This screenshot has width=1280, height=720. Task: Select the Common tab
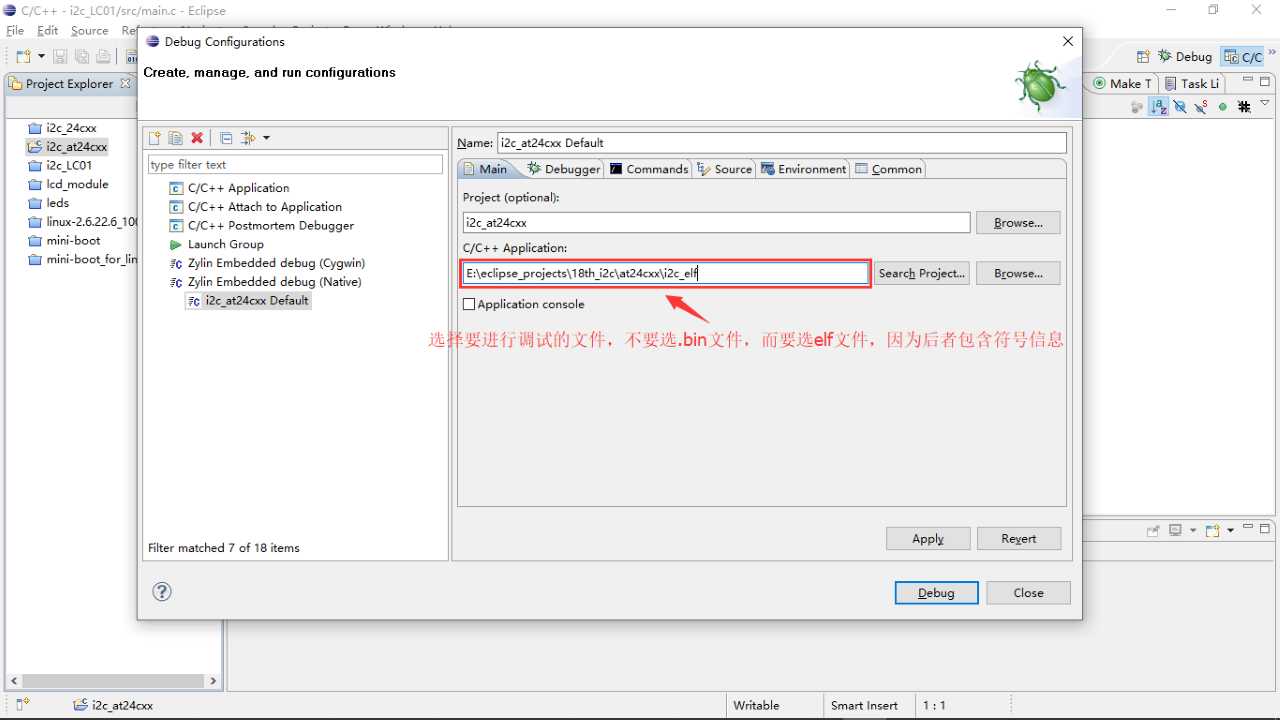coord(888,169)
